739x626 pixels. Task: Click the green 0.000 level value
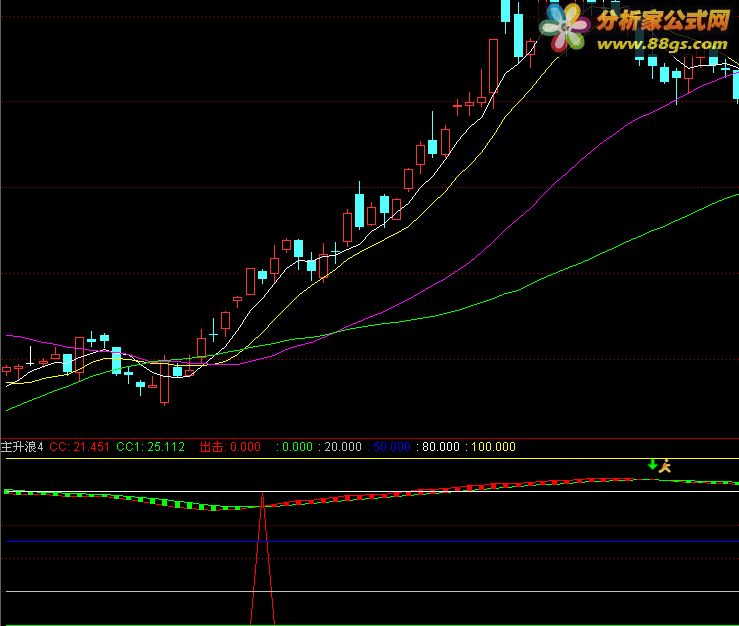coord(295,446)
